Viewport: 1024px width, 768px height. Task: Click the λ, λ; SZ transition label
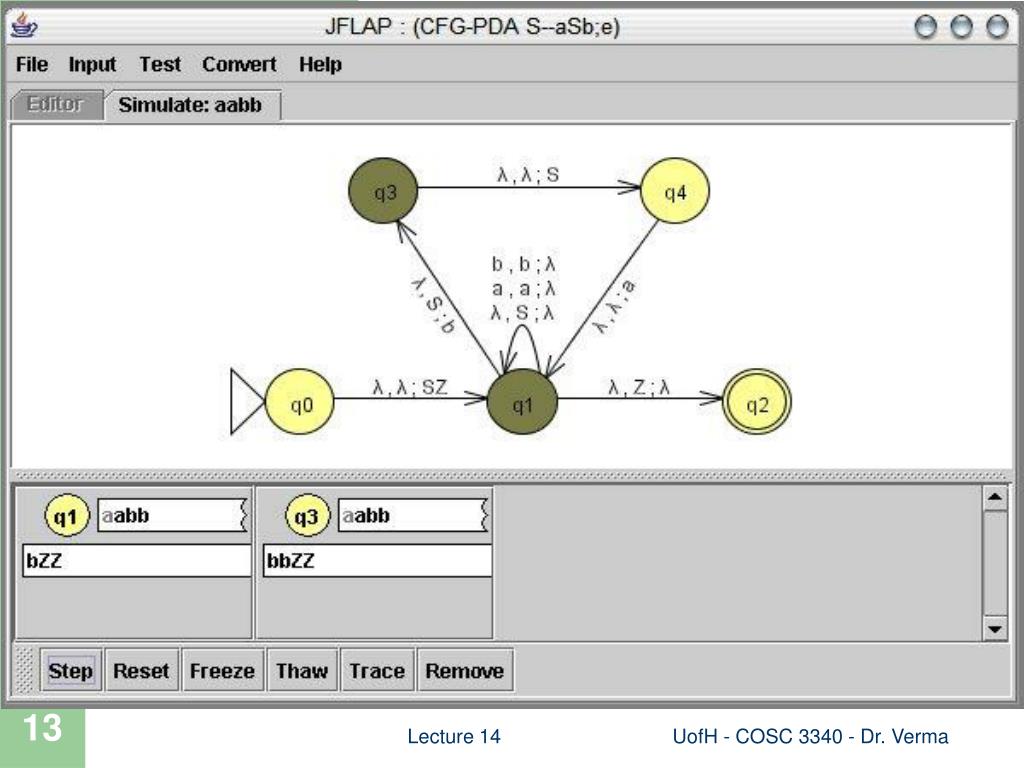click(x=410, y=387)
